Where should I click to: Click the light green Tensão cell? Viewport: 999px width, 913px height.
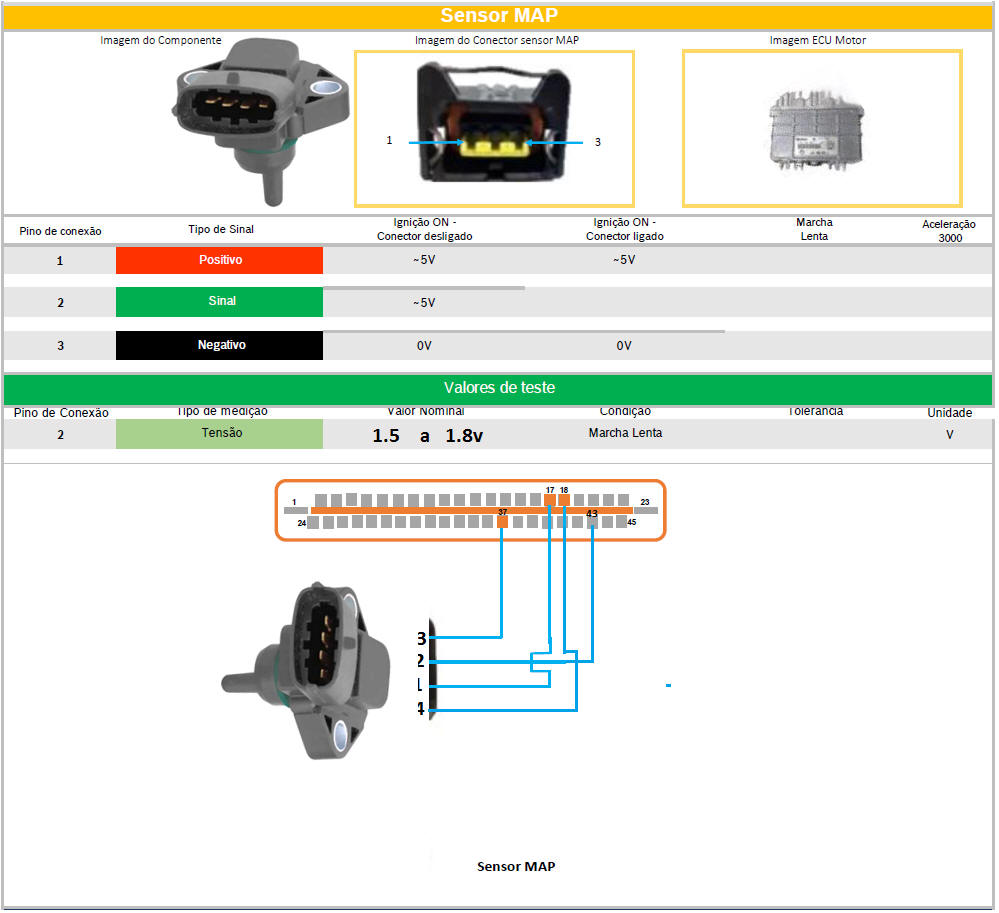(219, 434)
